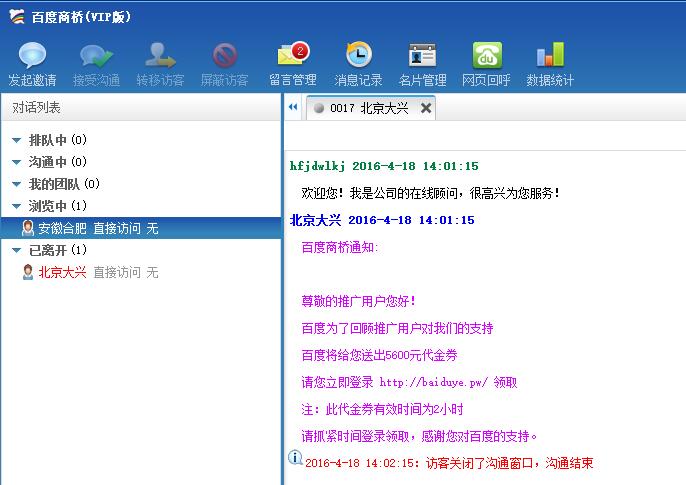The width and height of the screenshot is (686, 485).
Task: Click the 此代金券有效时间为2小时 note line
Action: pyautogui.click(x=382, y=409)
